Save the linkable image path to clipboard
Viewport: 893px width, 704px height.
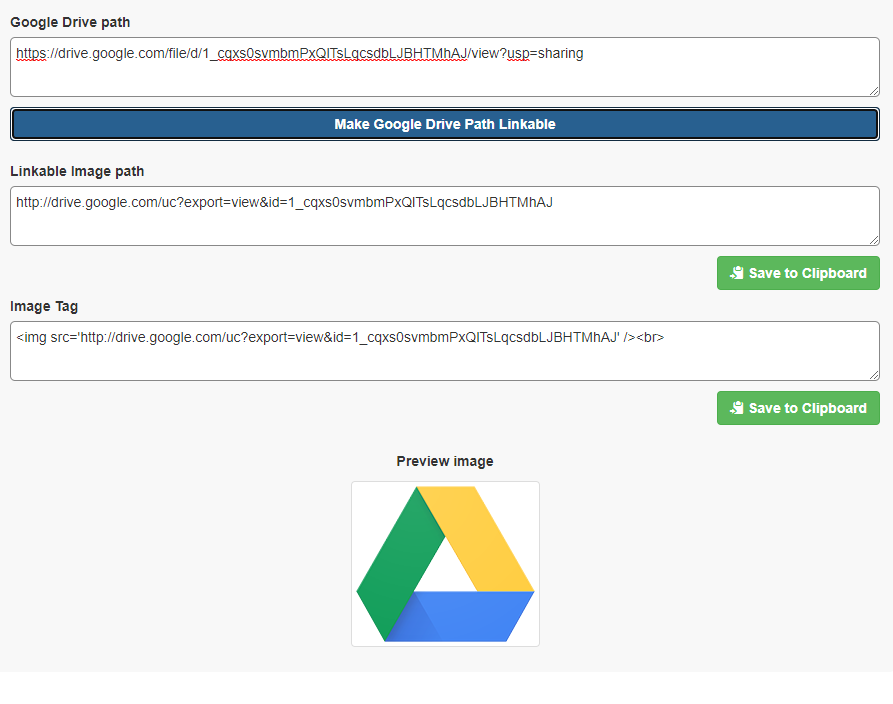[798, 273]
